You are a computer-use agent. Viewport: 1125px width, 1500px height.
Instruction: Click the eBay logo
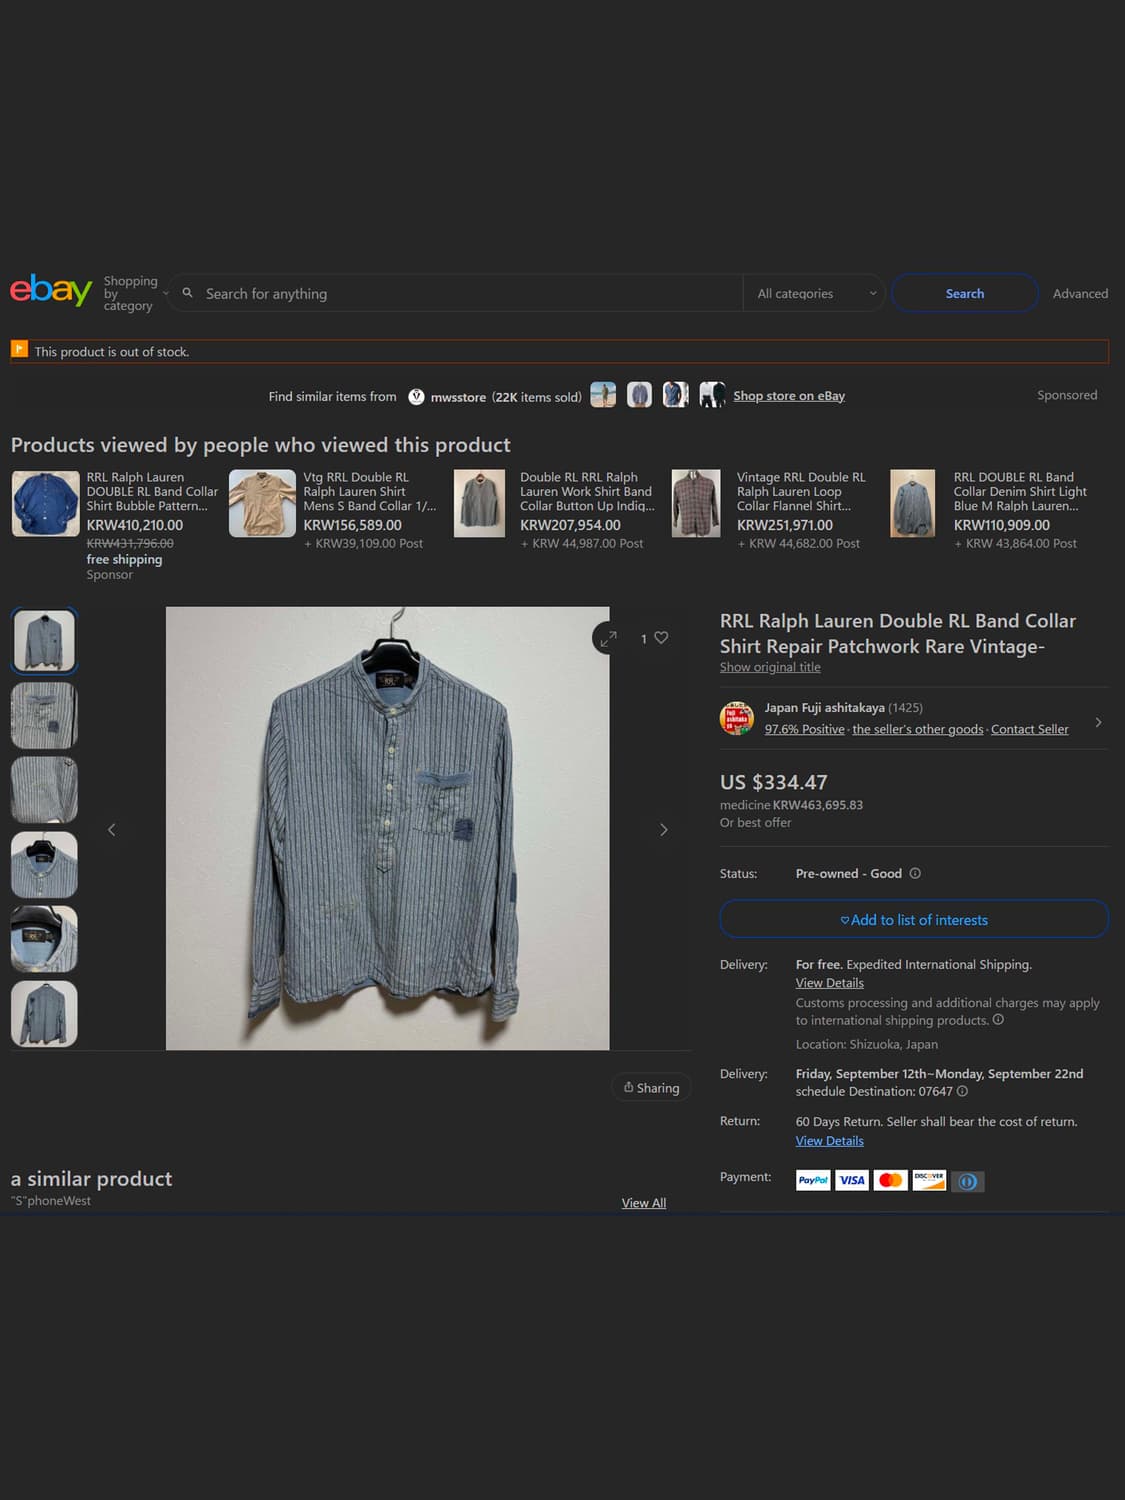tap(51, 290)
